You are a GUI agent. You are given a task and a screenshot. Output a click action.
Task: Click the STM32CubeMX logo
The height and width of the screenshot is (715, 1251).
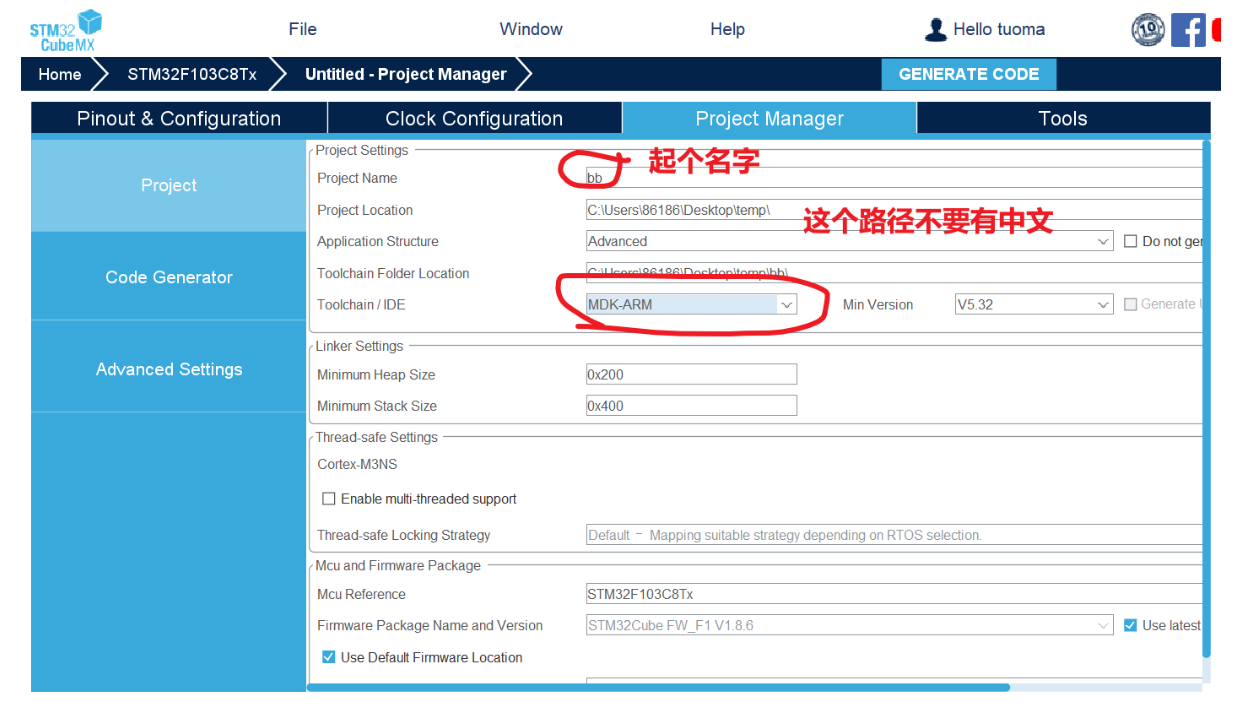pos(66,31)
